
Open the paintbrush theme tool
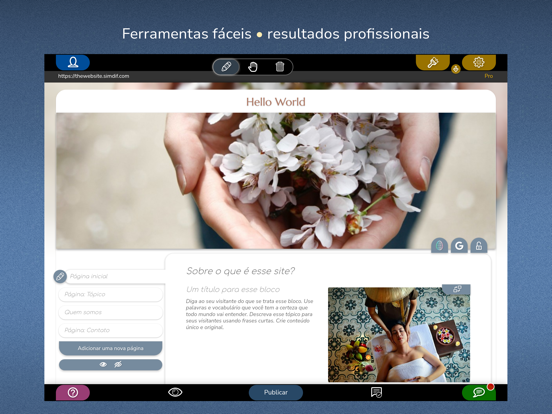point(433,62)
